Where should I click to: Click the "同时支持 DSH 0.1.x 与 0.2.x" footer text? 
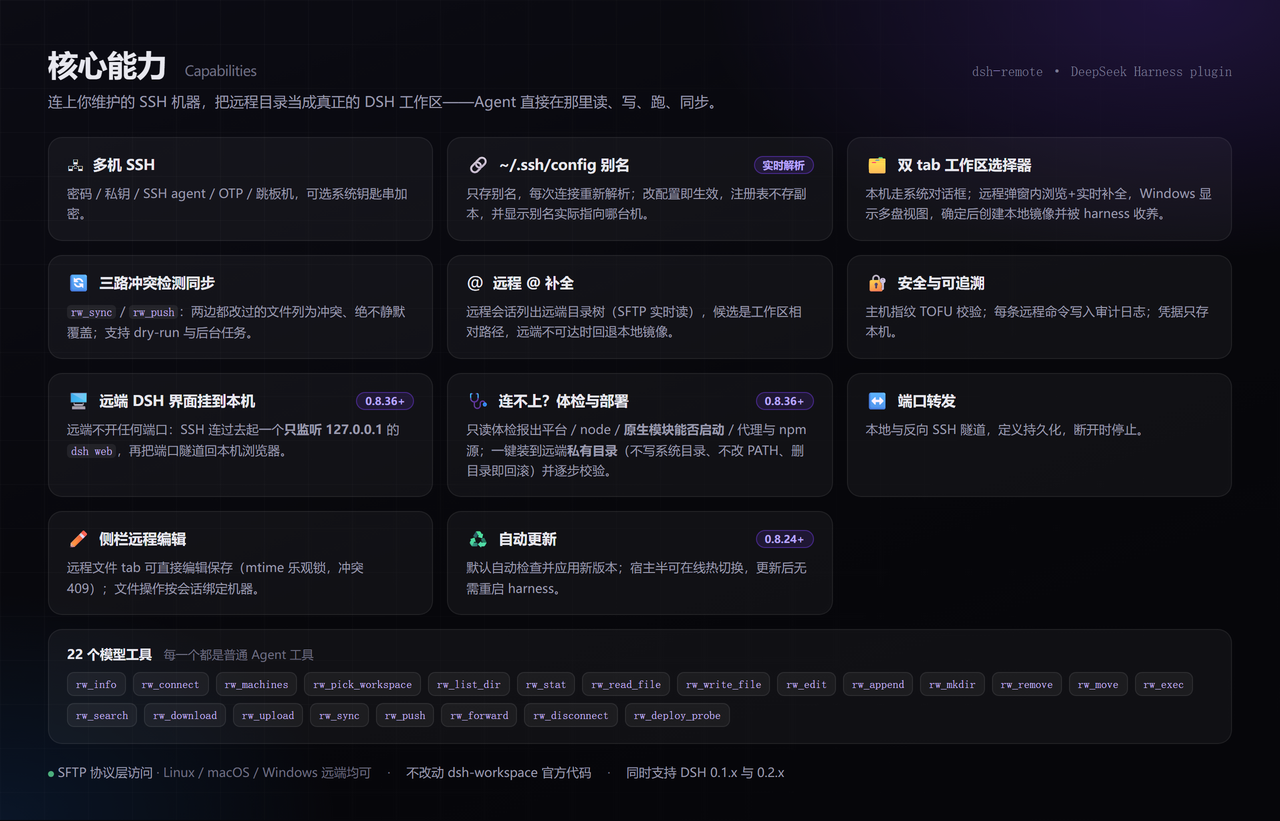[x=706, y=773]
